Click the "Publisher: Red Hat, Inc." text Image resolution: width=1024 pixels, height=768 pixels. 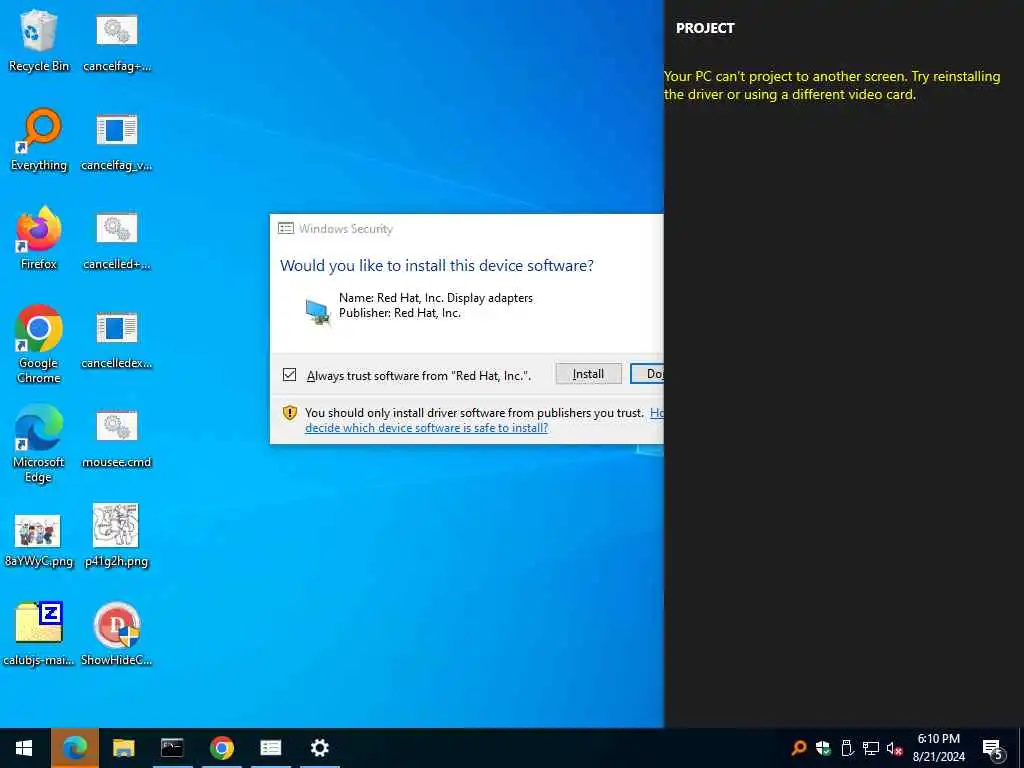(x=400, y=313)
